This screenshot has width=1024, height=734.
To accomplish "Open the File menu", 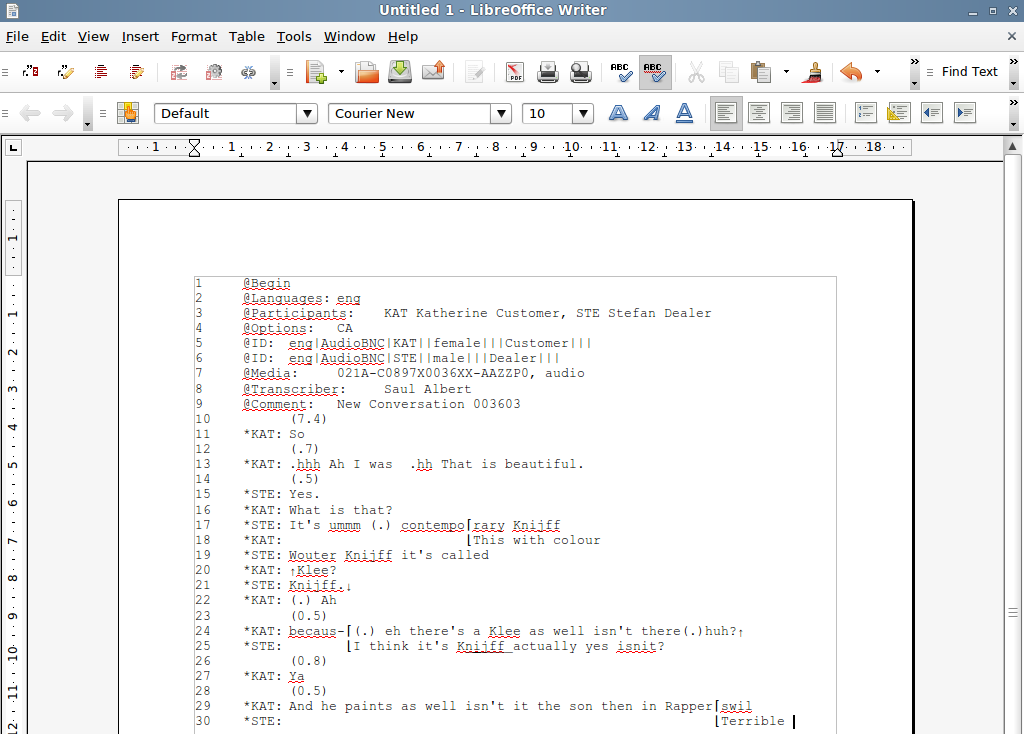I will (17, 37).
